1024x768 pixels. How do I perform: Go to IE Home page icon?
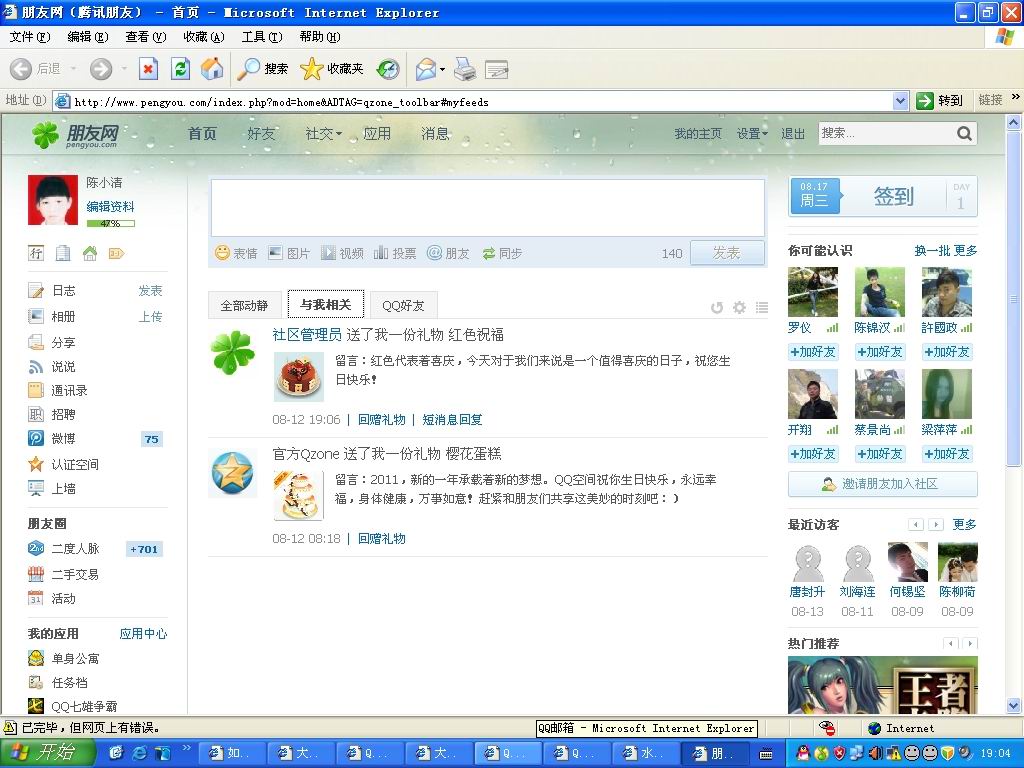pos(212,69)
